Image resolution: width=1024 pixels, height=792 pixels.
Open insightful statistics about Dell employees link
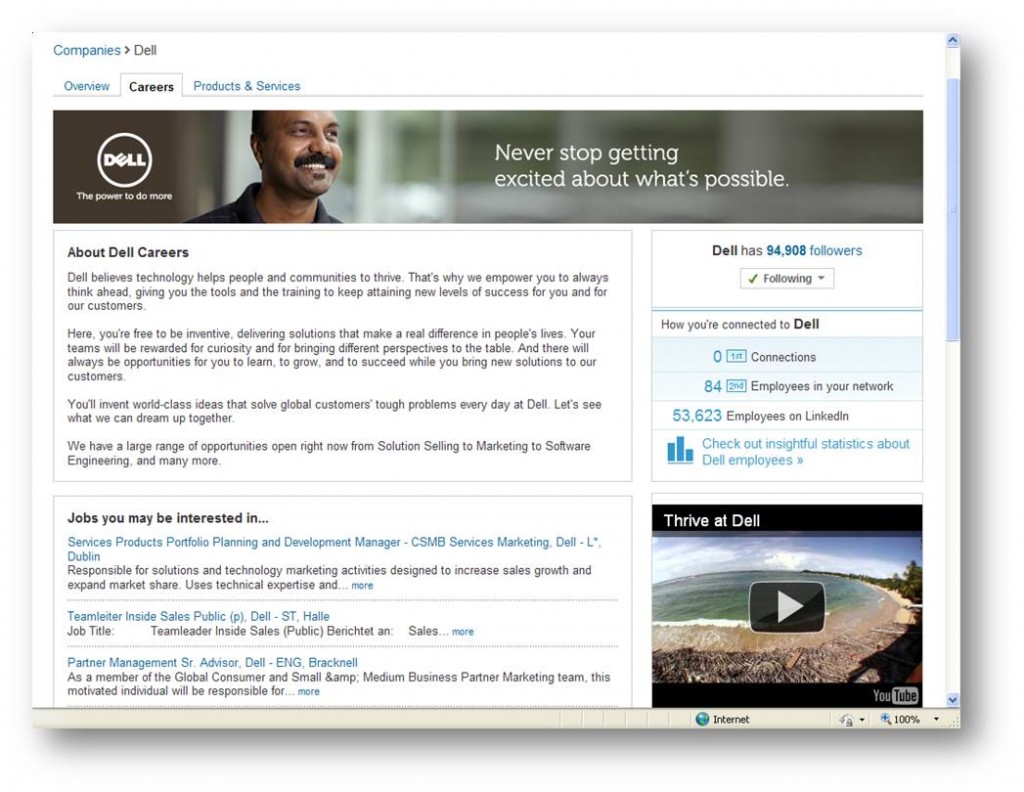(x=805, y=452)
